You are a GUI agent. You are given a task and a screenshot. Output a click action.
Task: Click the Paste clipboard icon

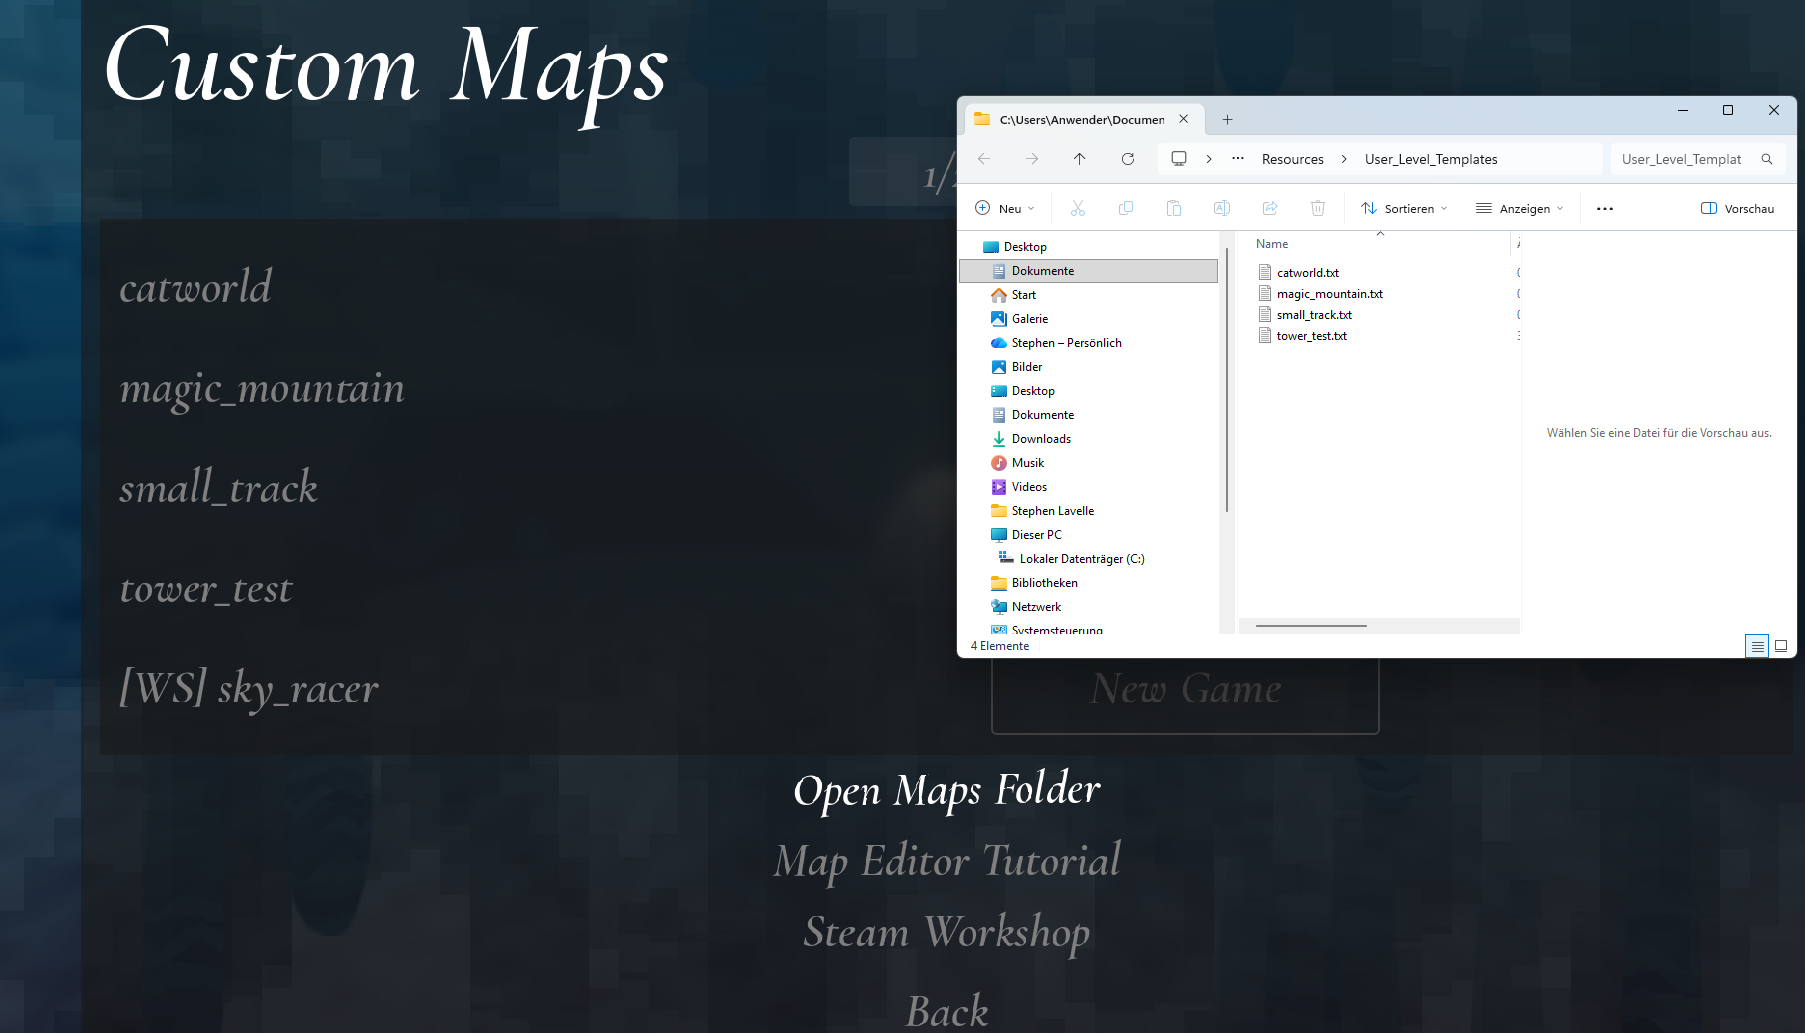(x=1173, y=208)
